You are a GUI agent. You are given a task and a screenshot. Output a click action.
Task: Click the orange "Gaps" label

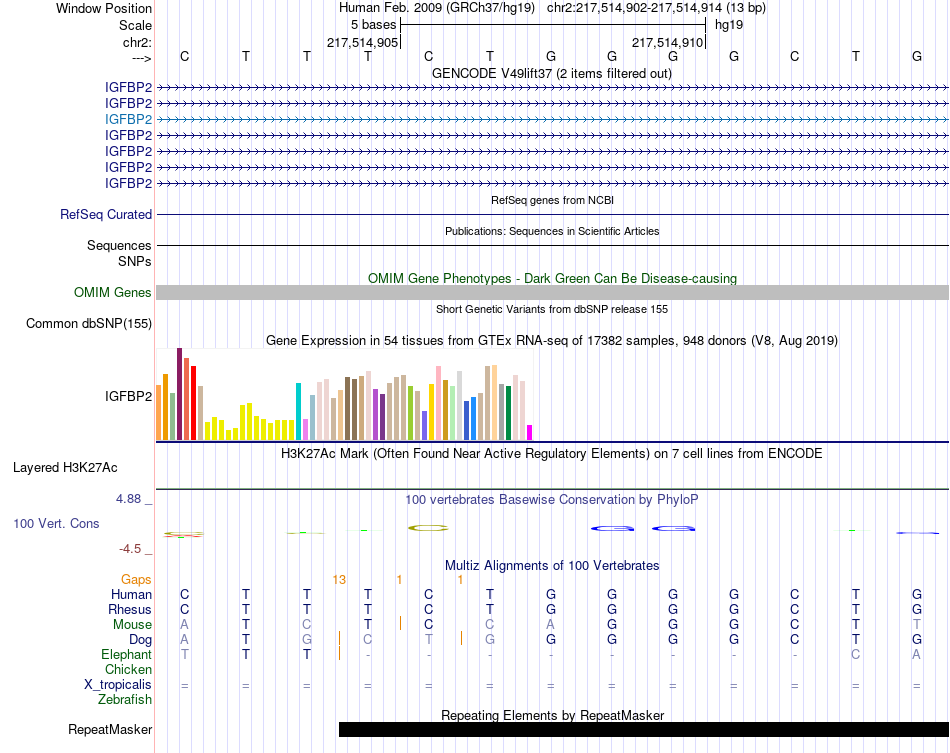point(136,580)
